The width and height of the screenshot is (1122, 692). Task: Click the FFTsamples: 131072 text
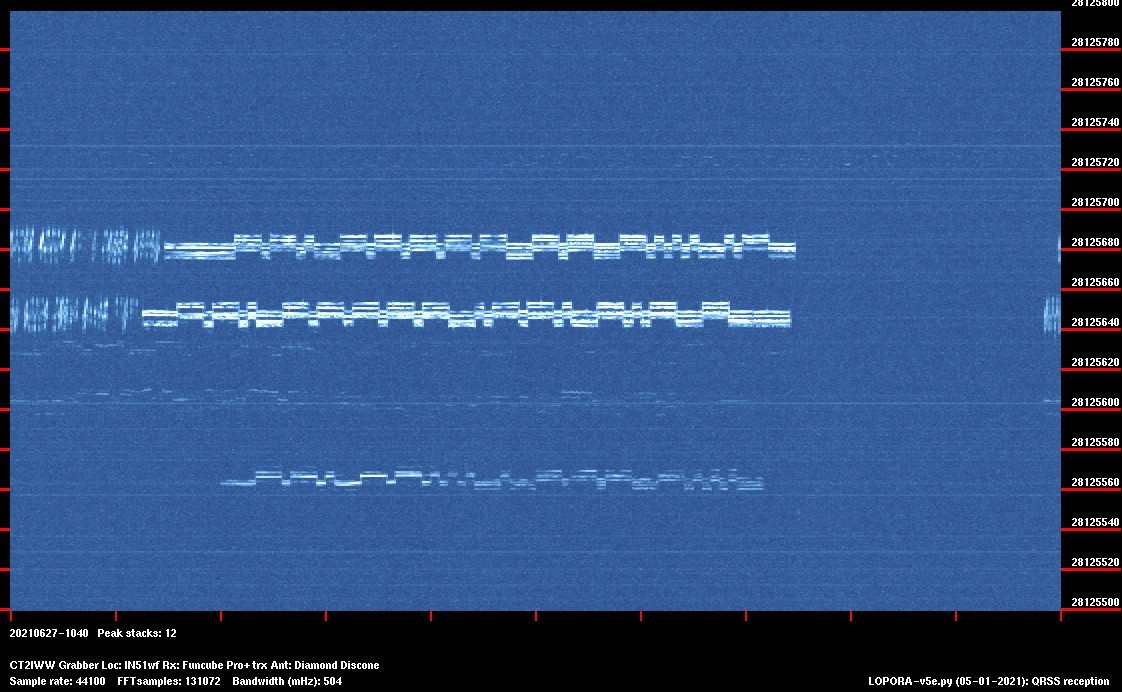pos(169,681)
